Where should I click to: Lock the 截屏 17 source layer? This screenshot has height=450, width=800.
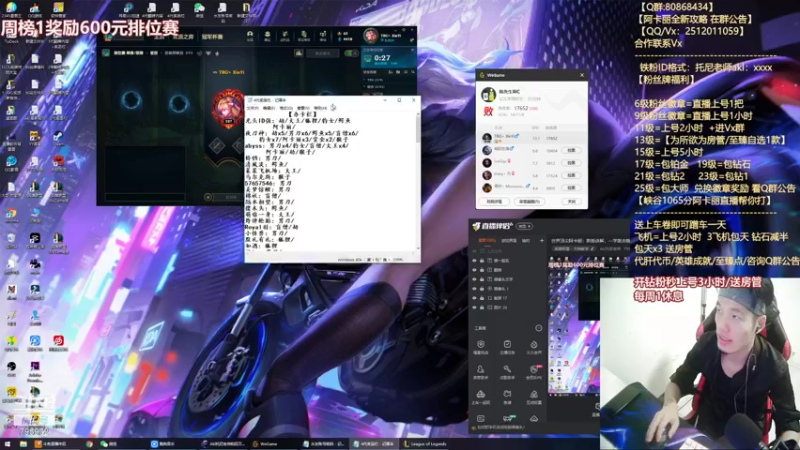(x=482, y=298)
